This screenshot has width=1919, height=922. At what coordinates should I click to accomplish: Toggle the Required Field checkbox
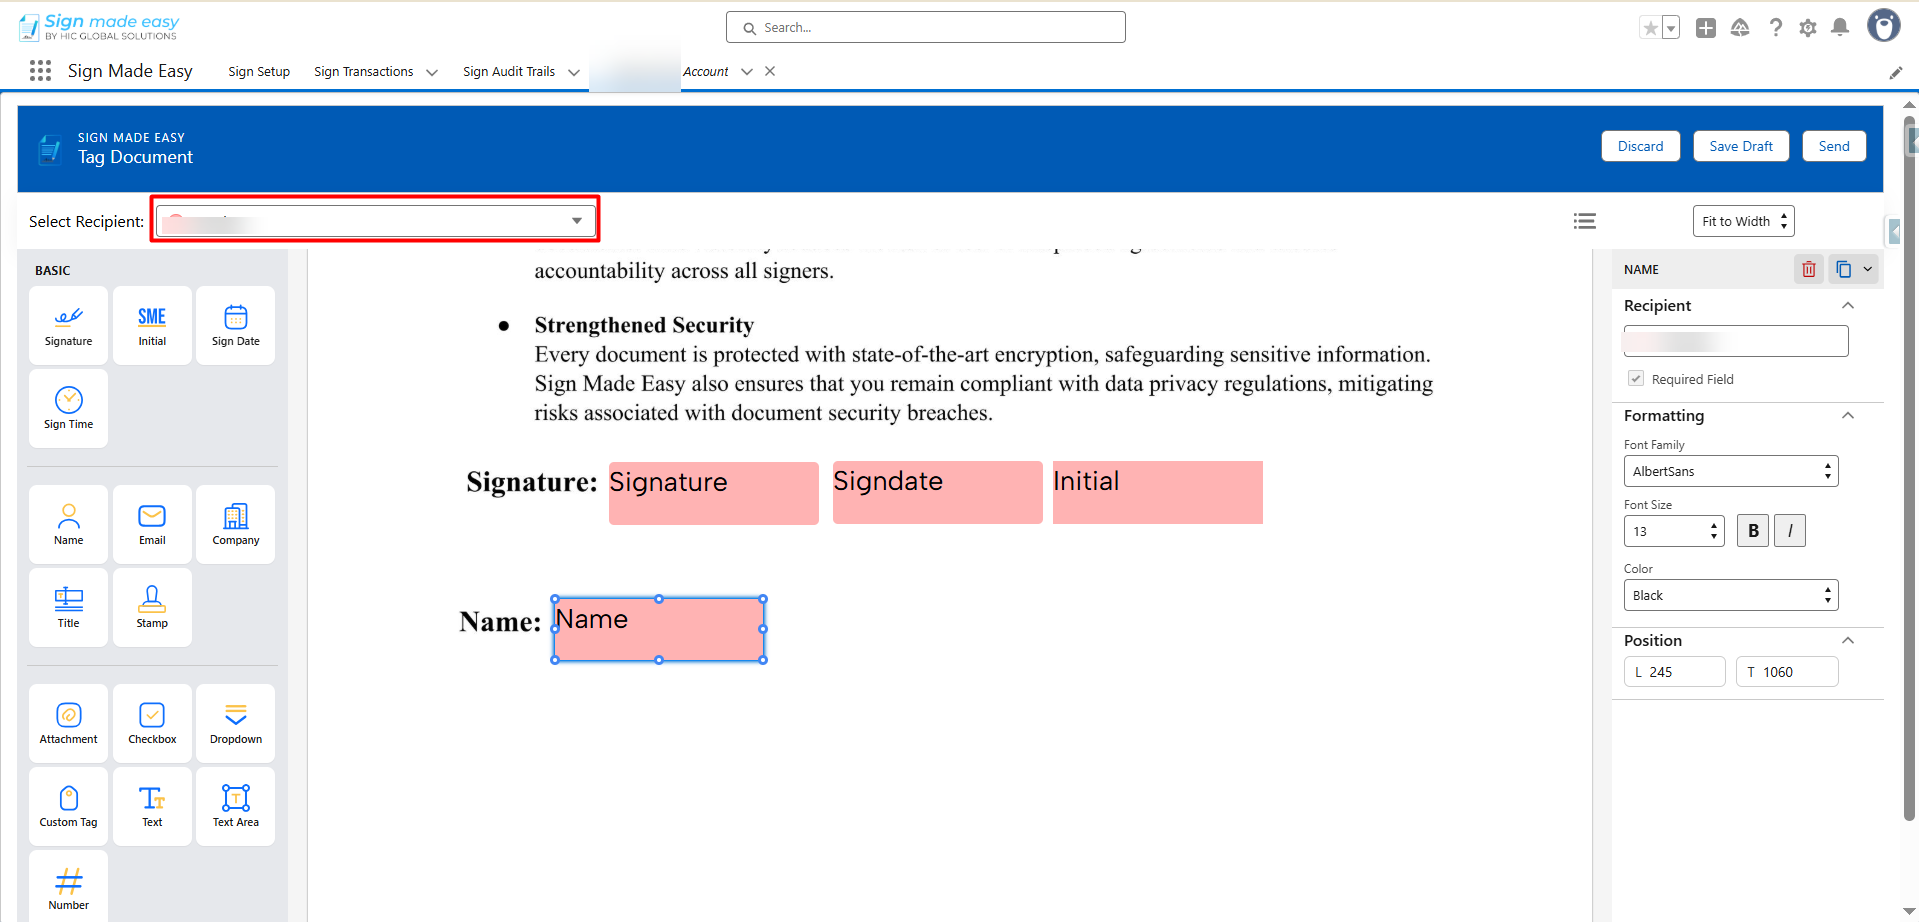[1636, 379]
